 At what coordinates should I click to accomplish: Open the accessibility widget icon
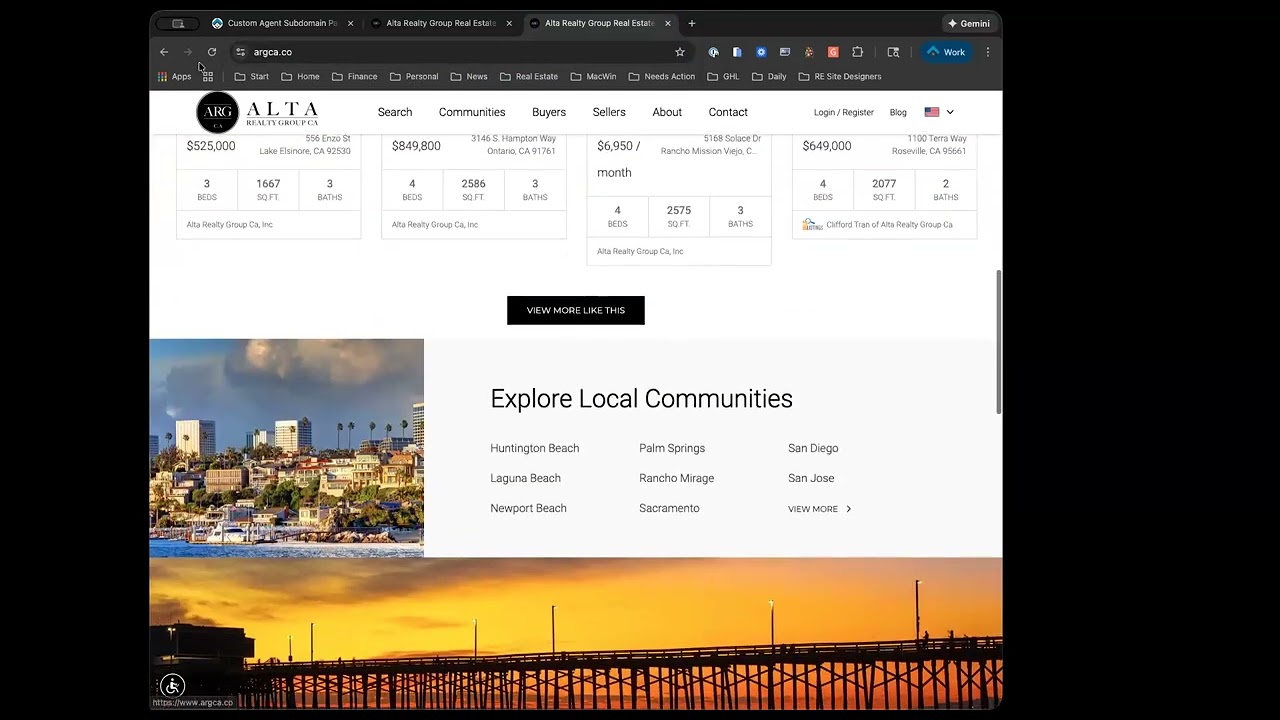pyautogui.click(x=172, y=686)
